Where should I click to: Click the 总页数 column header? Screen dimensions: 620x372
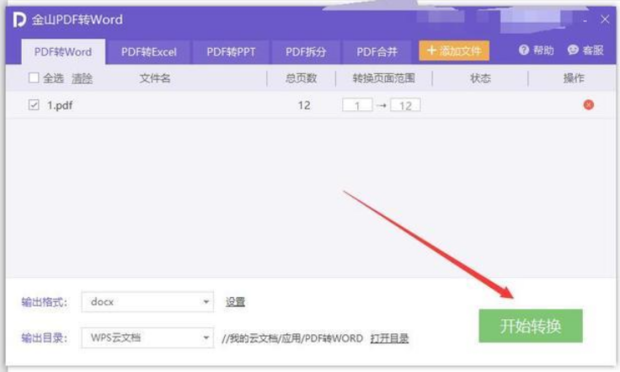pyautogui.click(x=301, y=78)
